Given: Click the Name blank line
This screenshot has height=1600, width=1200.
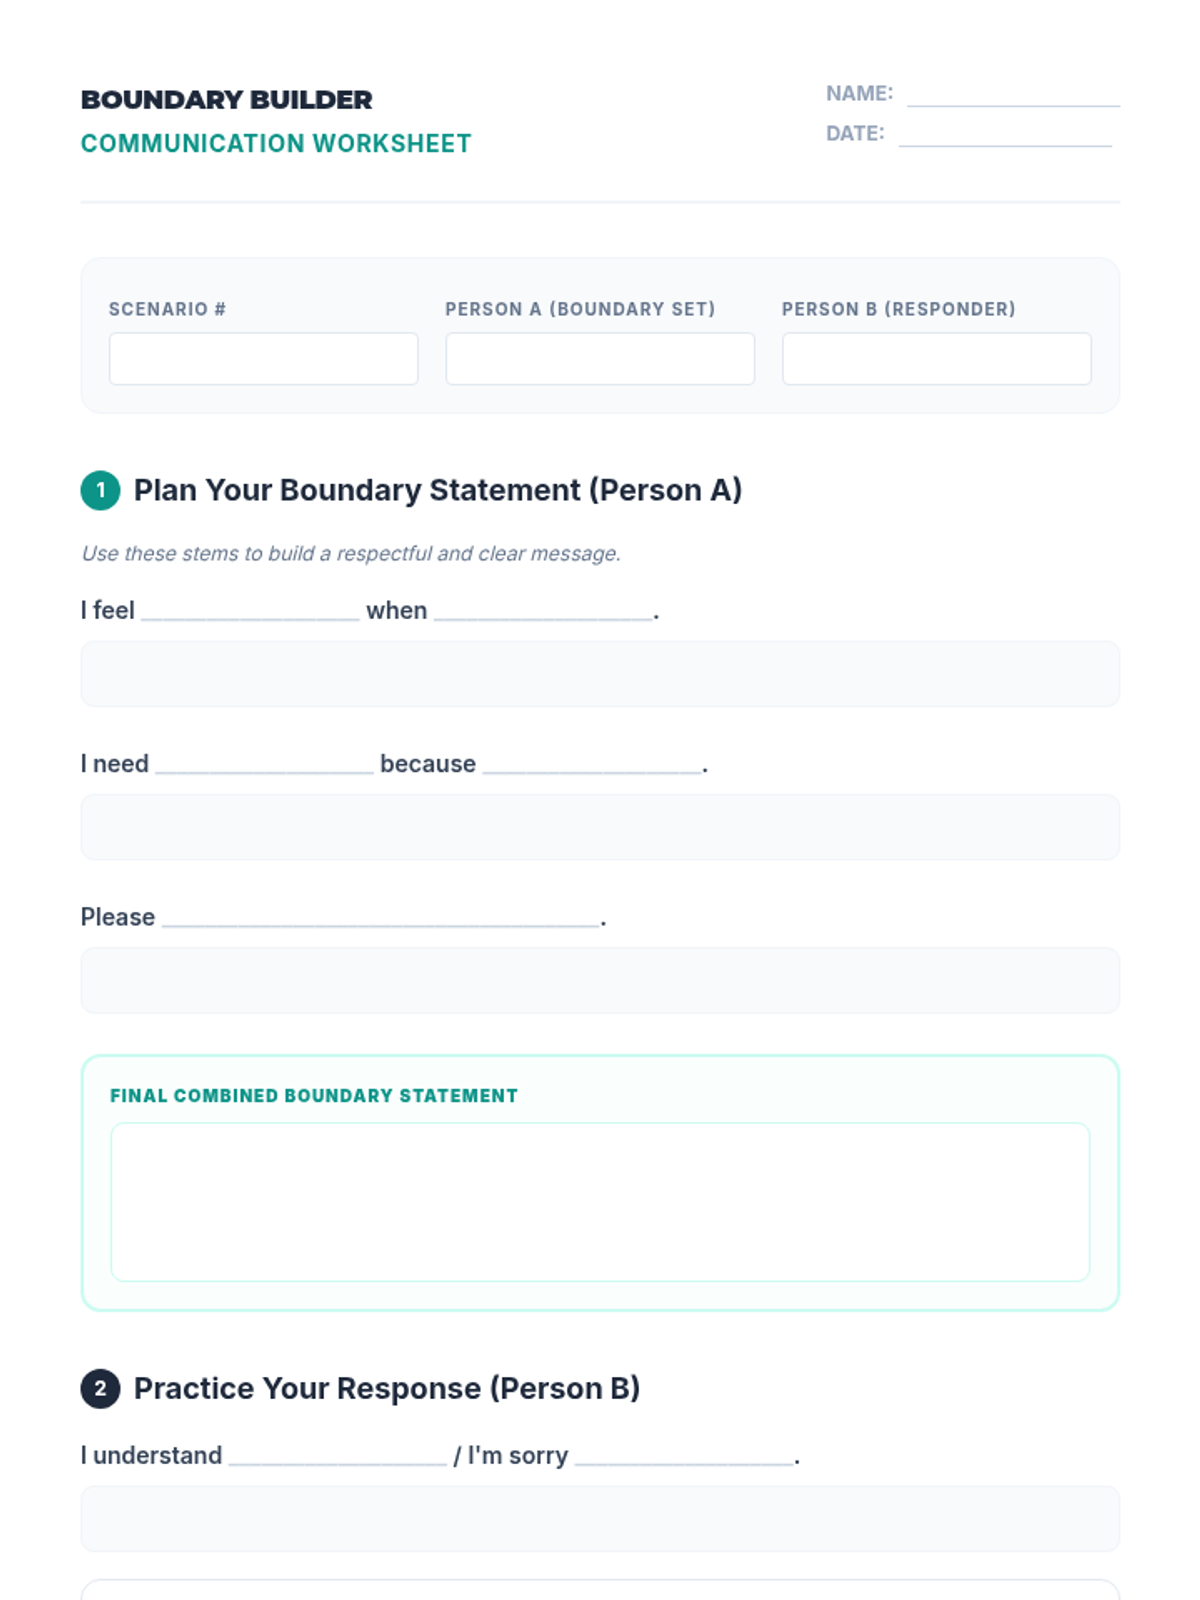Looking at the screenshot, I should 1013,96.
